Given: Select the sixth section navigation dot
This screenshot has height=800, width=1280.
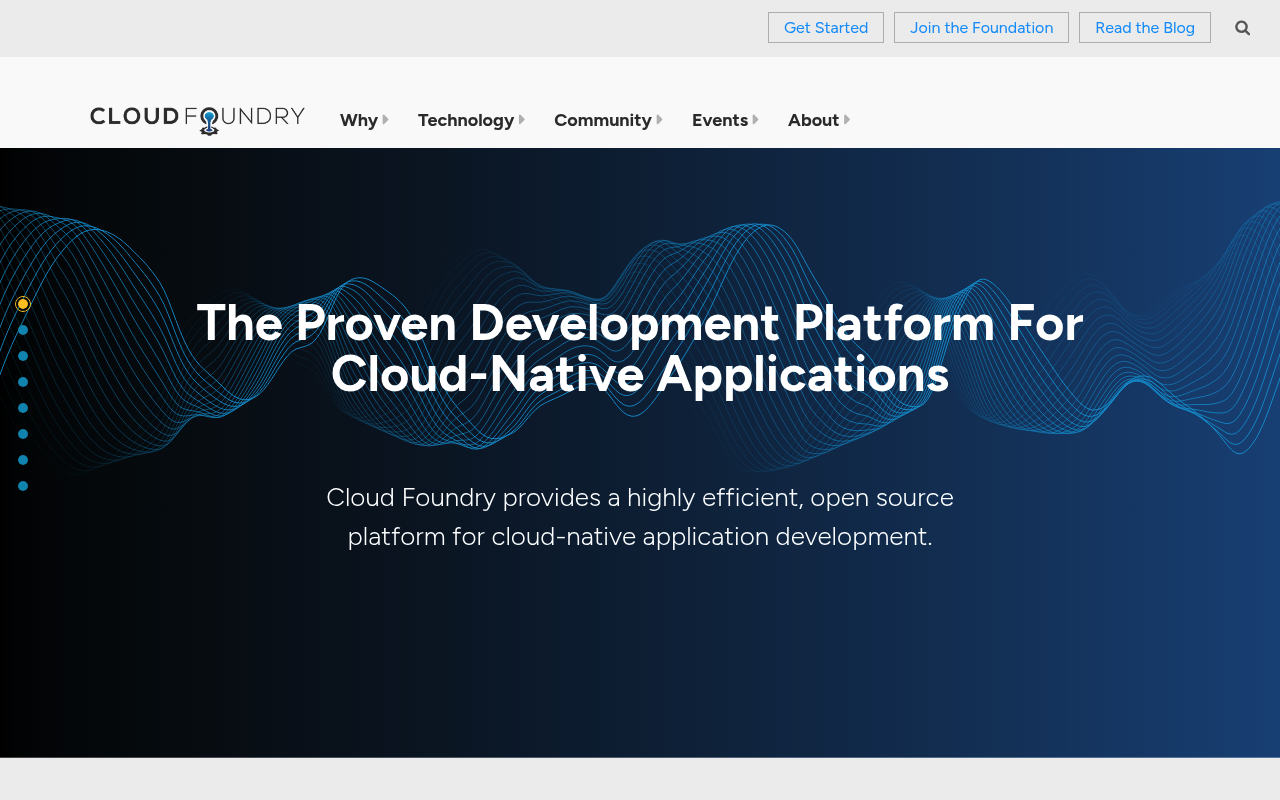Looking at the screenshot, I should [x=23, y=434].
